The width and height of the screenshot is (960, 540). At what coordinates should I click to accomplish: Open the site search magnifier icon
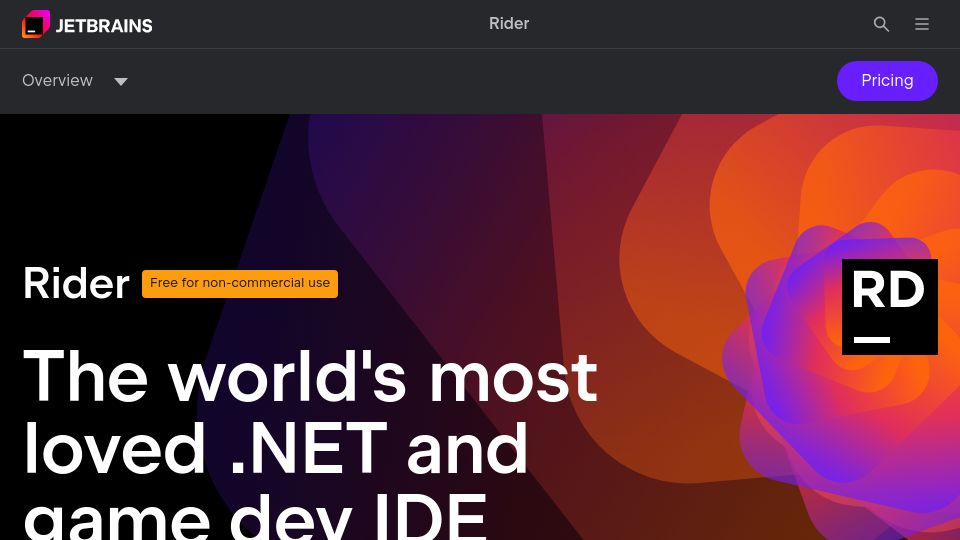click(x=881, y=24)
